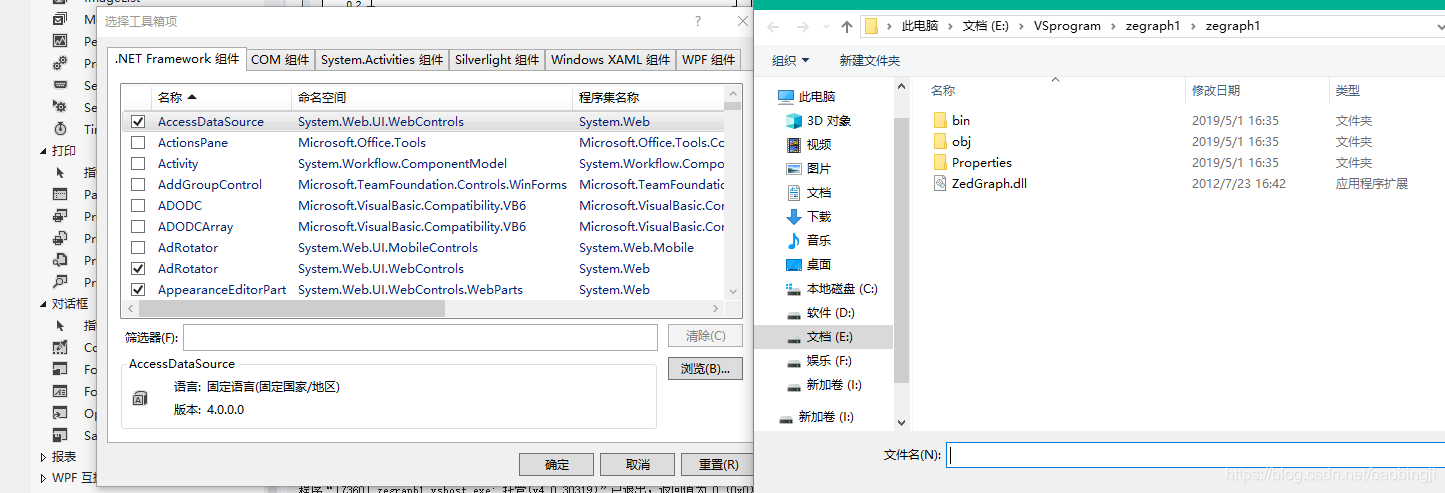This screenshot has width=1445, height=493.
Task: Open 组织 dropdown in file dialog
Action: [791, 61]
